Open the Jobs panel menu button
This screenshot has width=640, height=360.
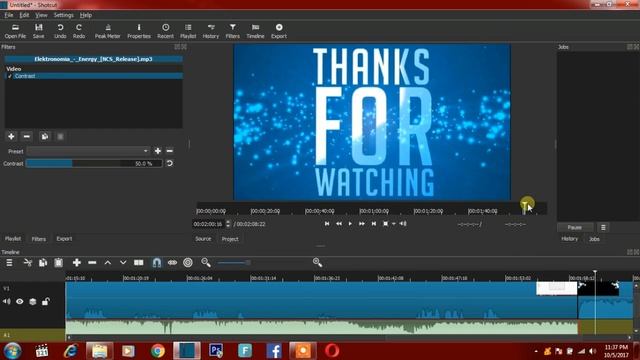click(603, 228)
